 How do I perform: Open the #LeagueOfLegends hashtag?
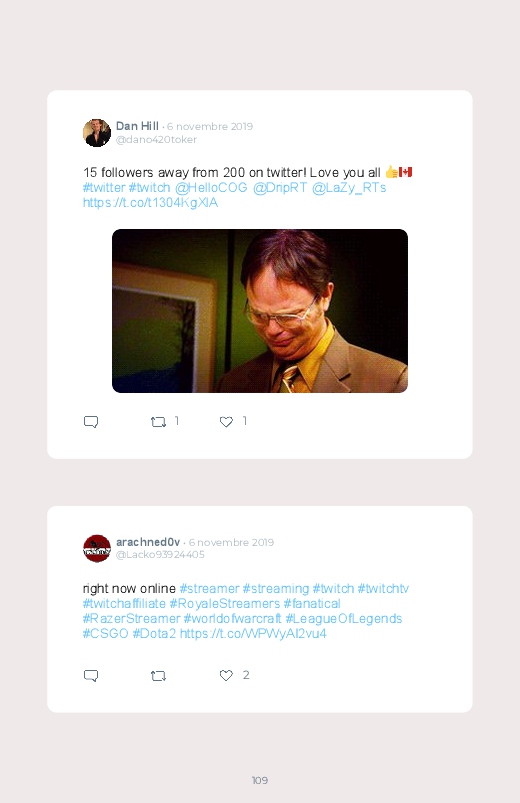pyautogui.click(x=344, y=619)
